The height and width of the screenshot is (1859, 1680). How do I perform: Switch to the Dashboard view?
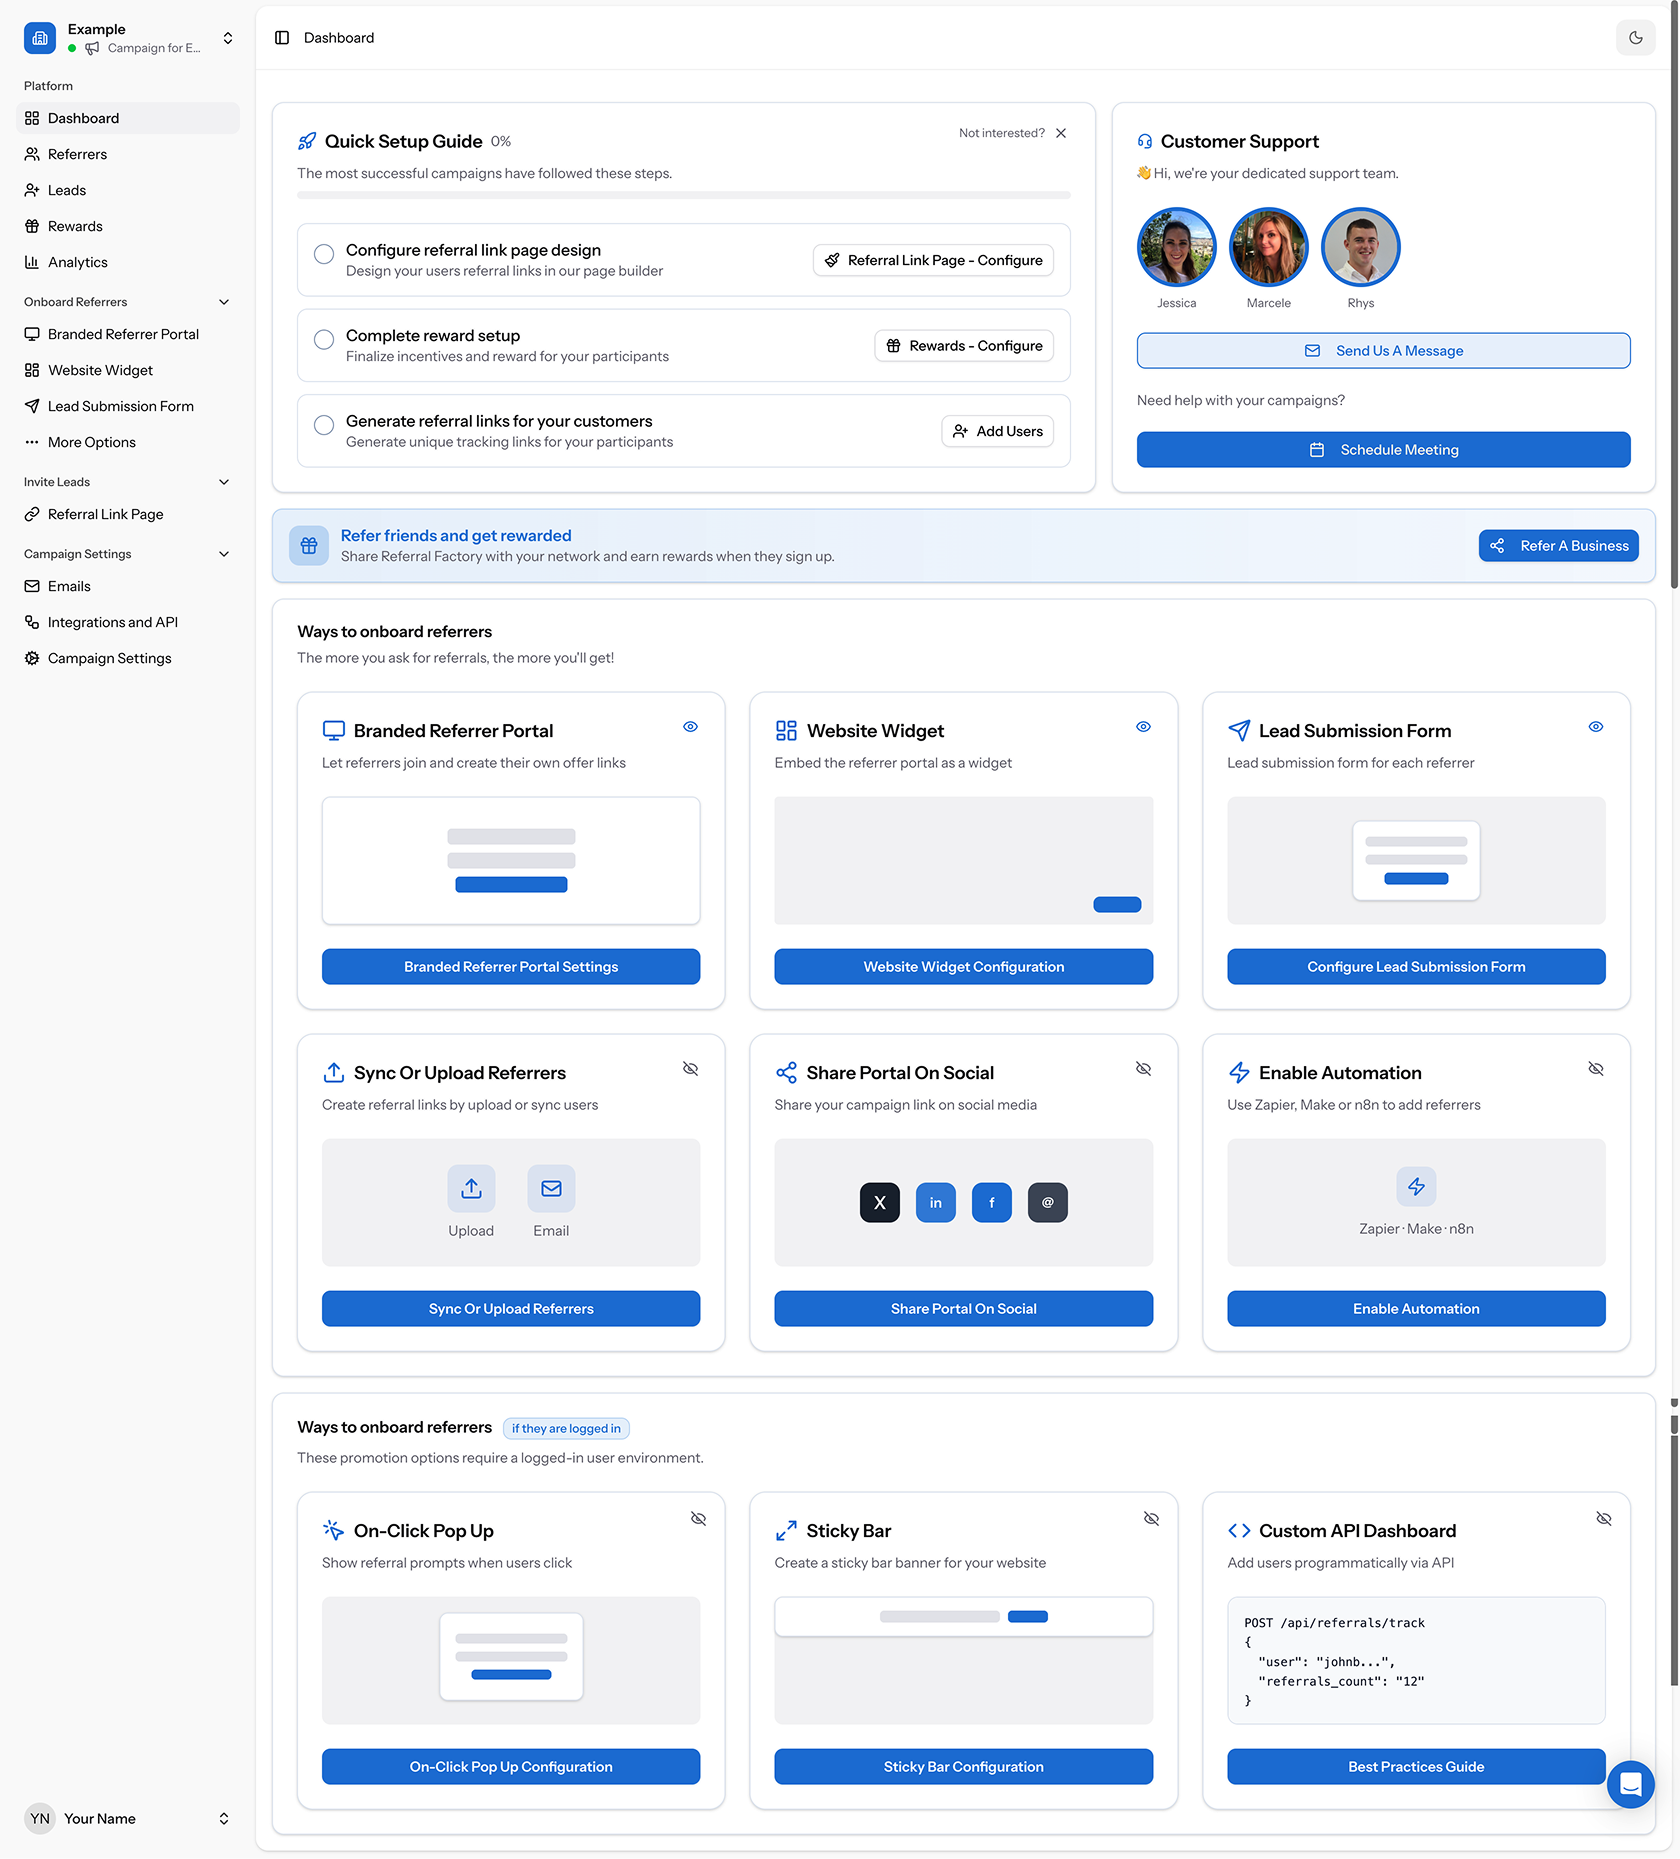(83, 118)
